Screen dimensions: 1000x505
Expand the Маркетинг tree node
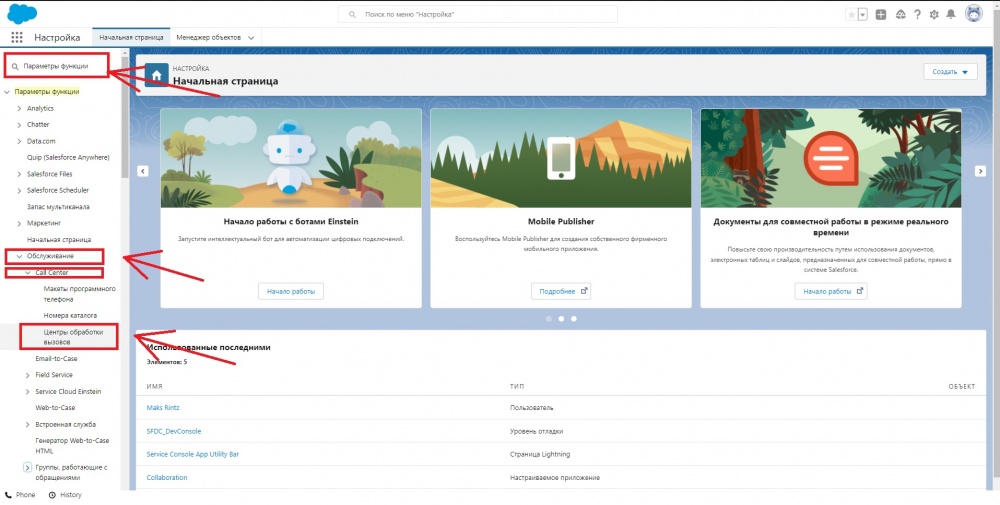(x=19, y=224)
